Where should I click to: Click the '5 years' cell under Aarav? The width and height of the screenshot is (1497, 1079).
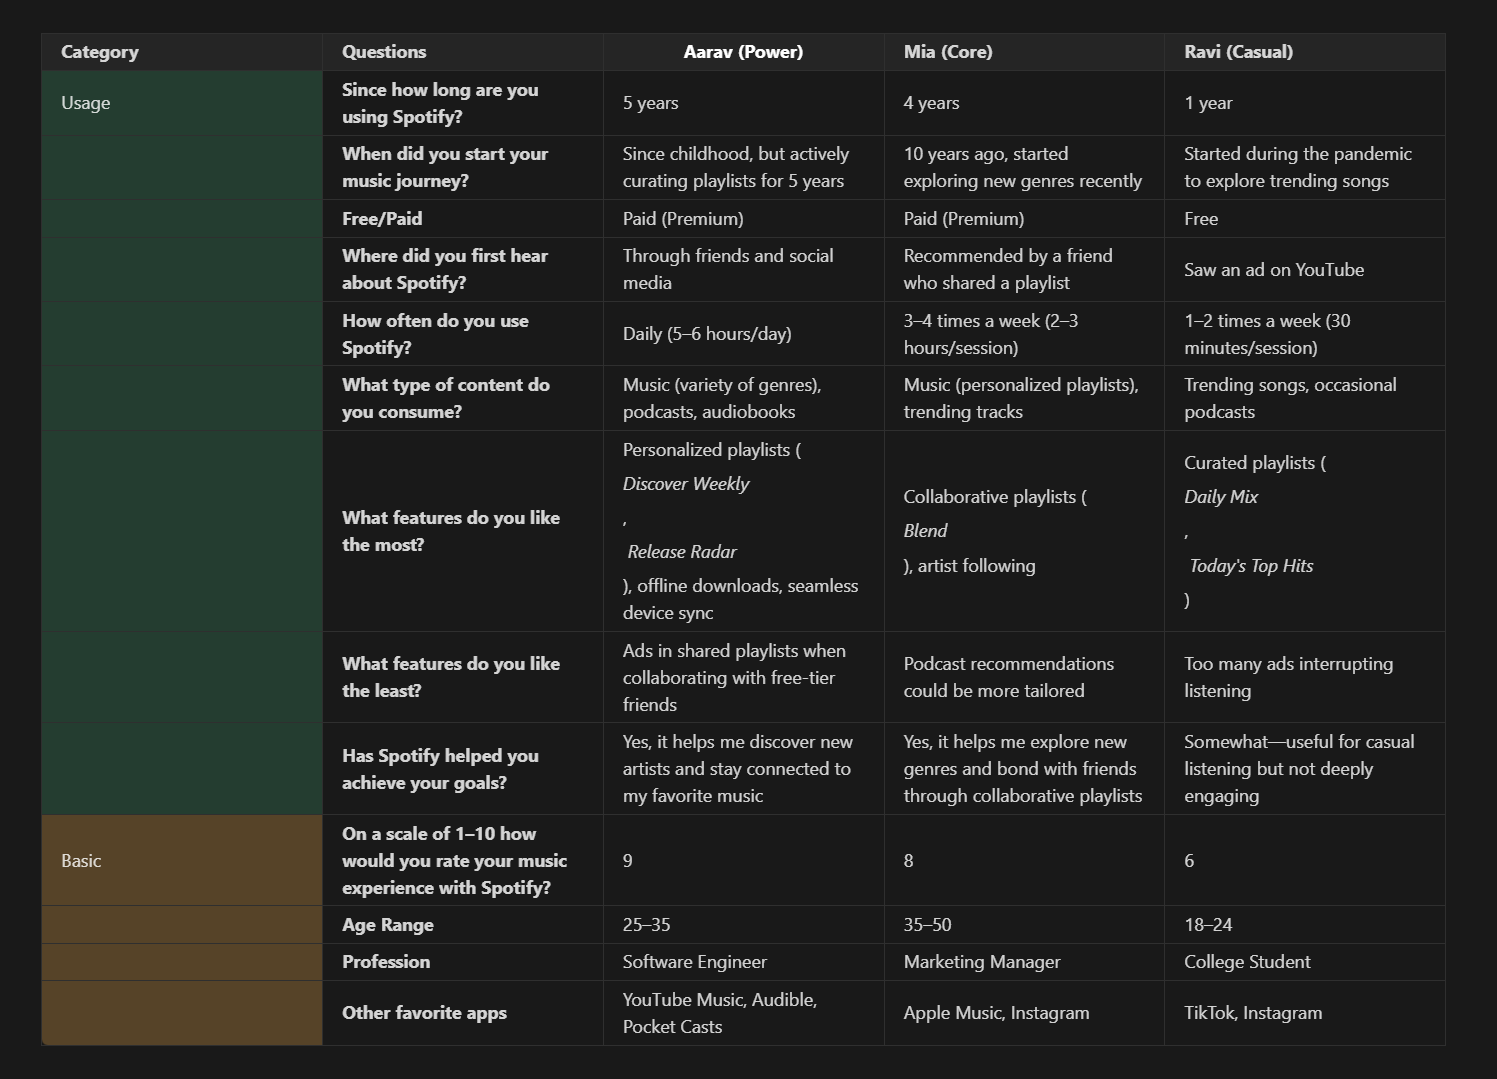point(743,103)
